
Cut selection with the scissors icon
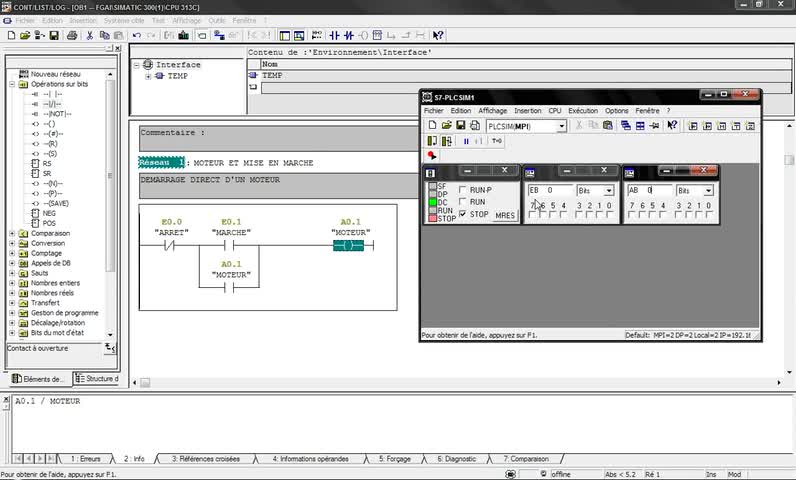click(x=90, y=35)
